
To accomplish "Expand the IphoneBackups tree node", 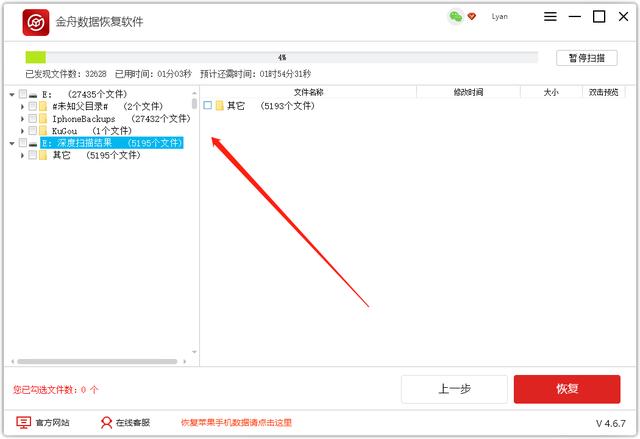I will click(22, 119).
